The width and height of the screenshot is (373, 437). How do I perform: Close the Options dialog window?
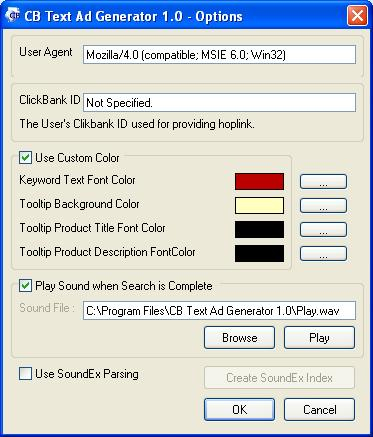click(357, 16)
